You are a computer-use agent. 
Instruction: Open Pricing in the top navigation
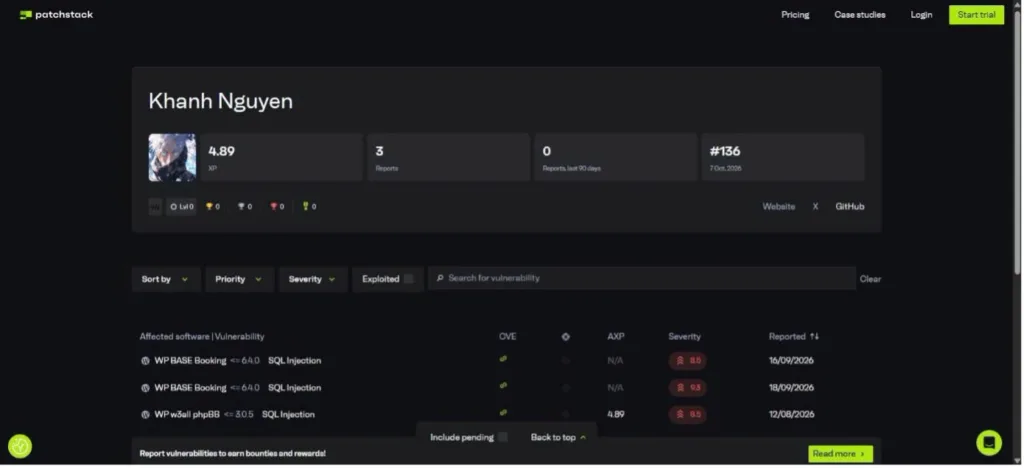(x=795, y=15)
